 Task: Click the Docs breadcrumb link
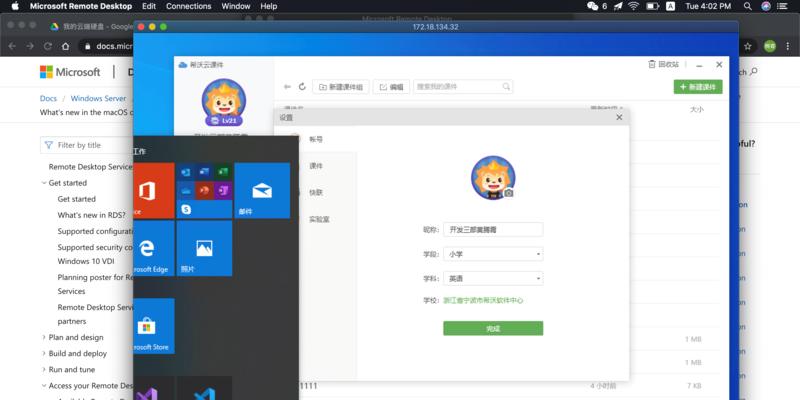tap(48, 98)
